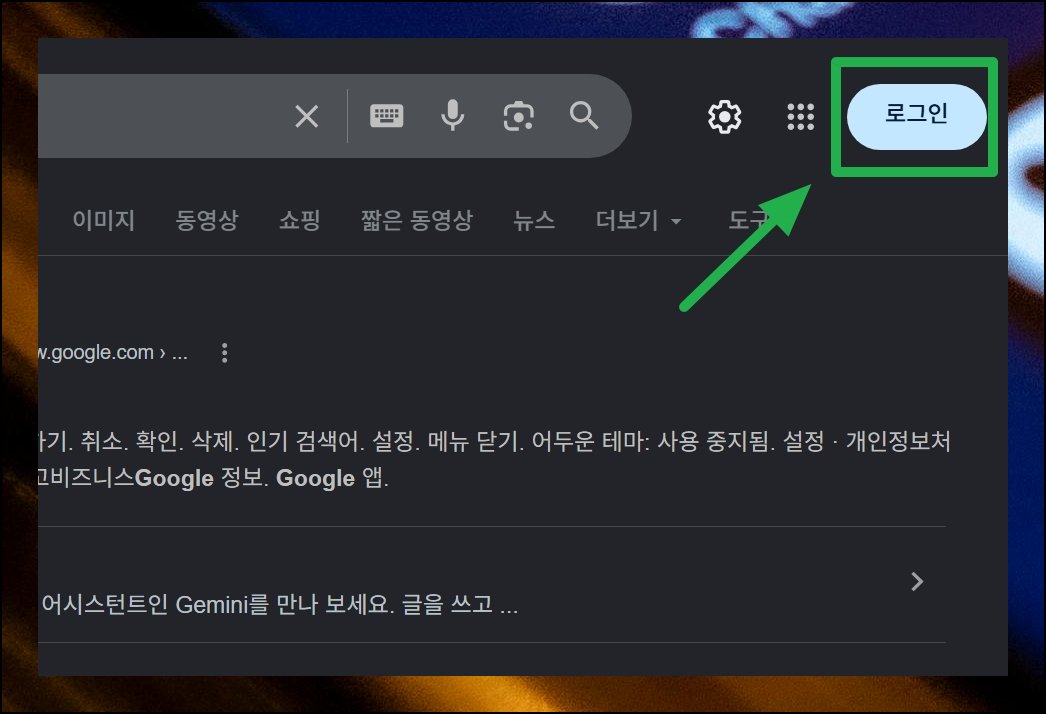
Task: Switch to the 쇼핑 tab
Action: [x=300, y=220]
